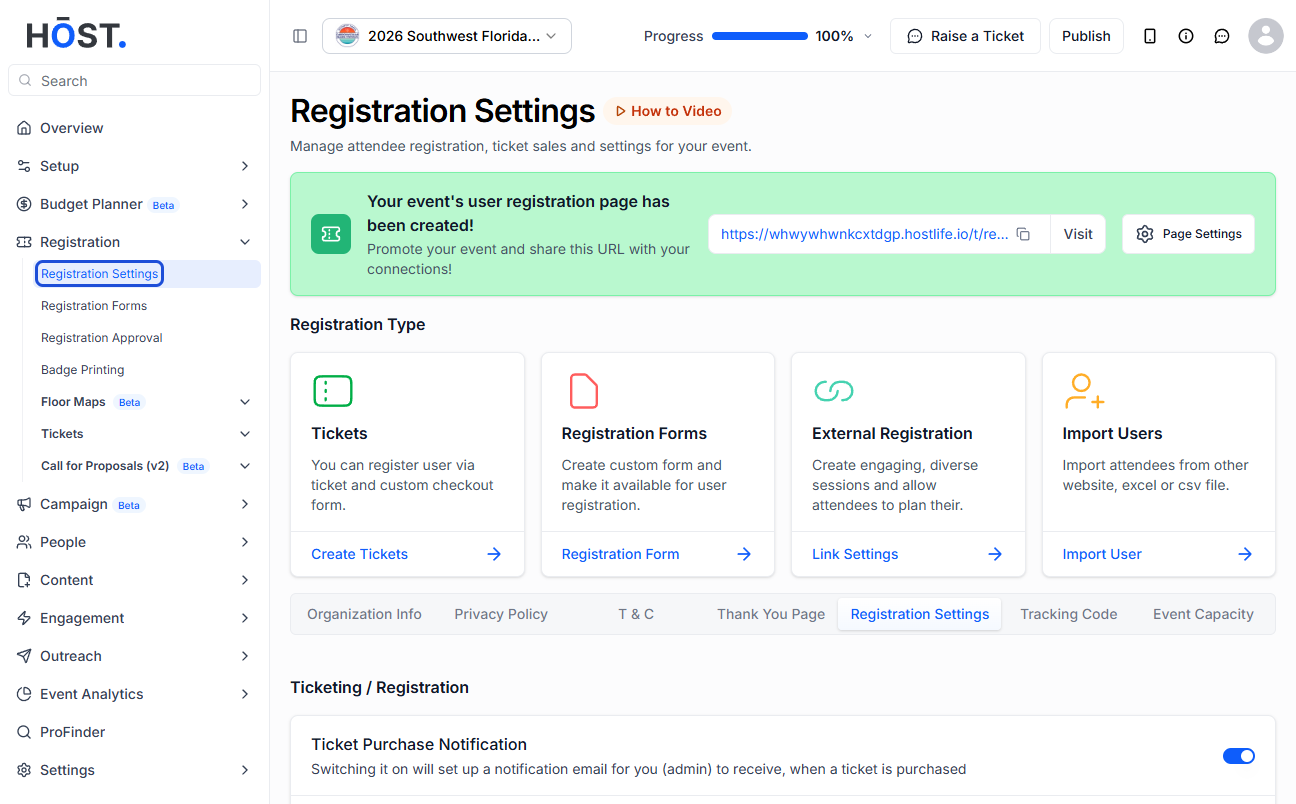Switch to Organization Info tab

(x=364, y=614)
